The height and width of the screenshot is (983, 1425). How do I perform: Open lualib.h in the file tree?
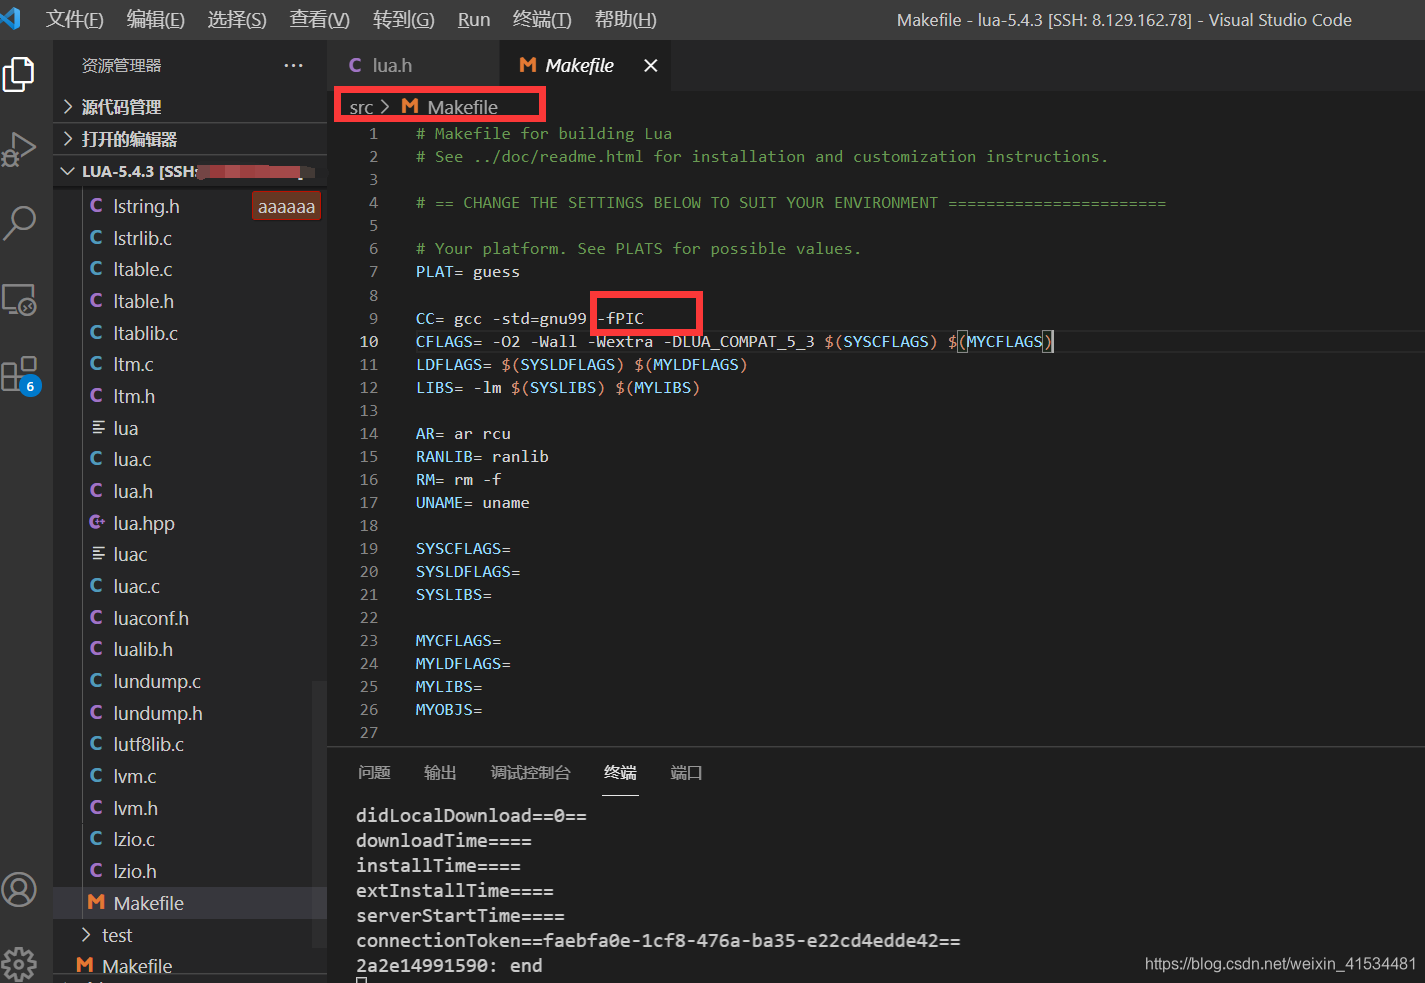143,649
